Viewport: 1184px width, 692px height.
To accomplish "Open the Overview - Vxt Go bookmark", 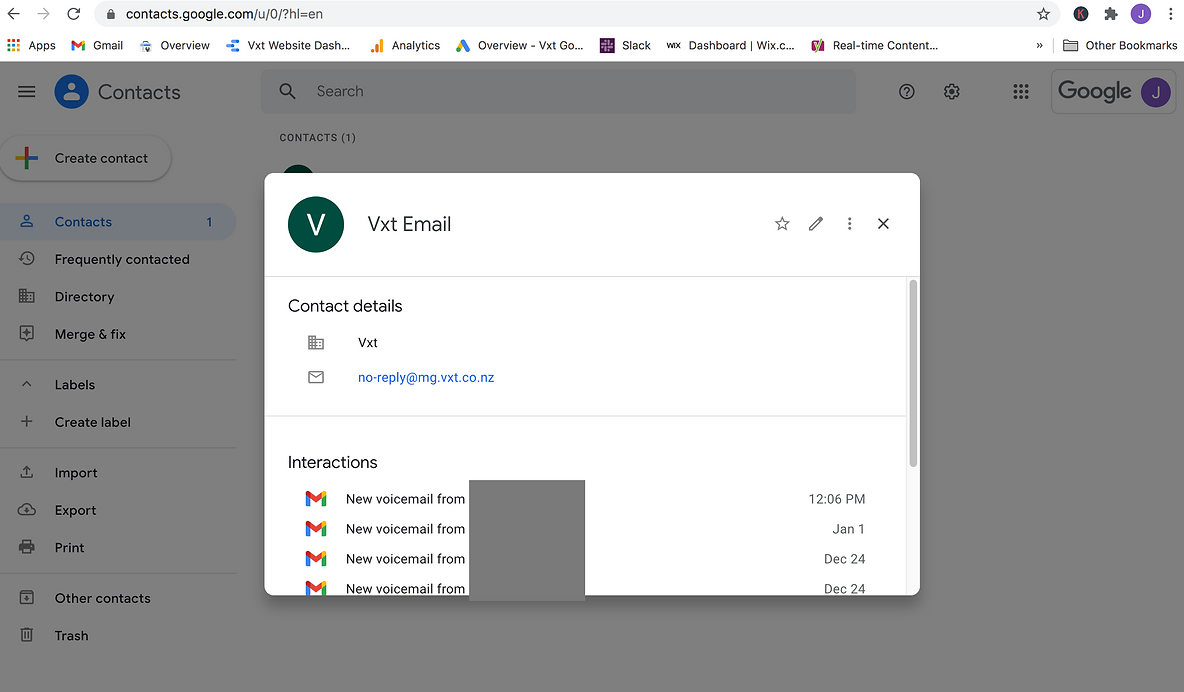I will 520,45.
